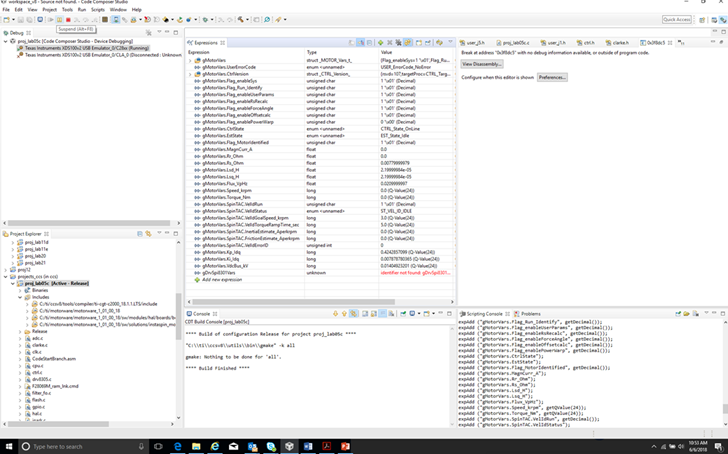Open the Scripts menu

98,9
